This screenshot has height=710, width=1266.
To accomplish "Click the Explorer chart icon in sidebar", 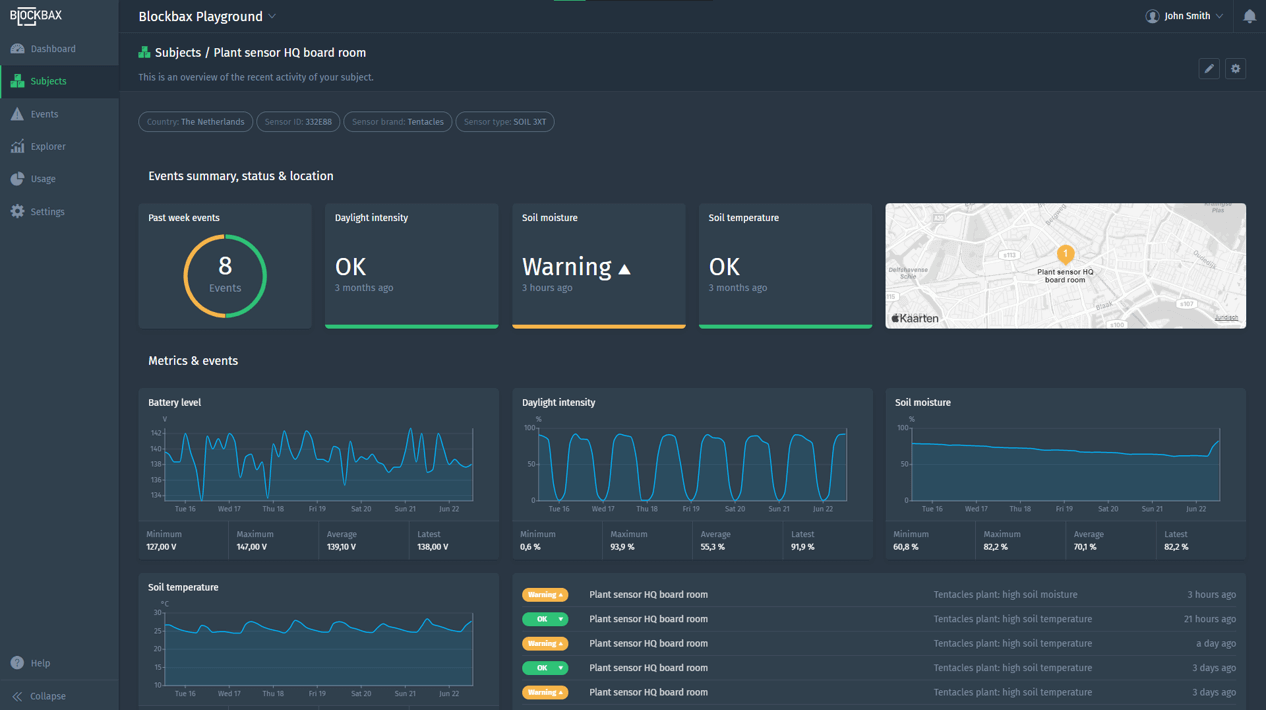I will 17,147.
